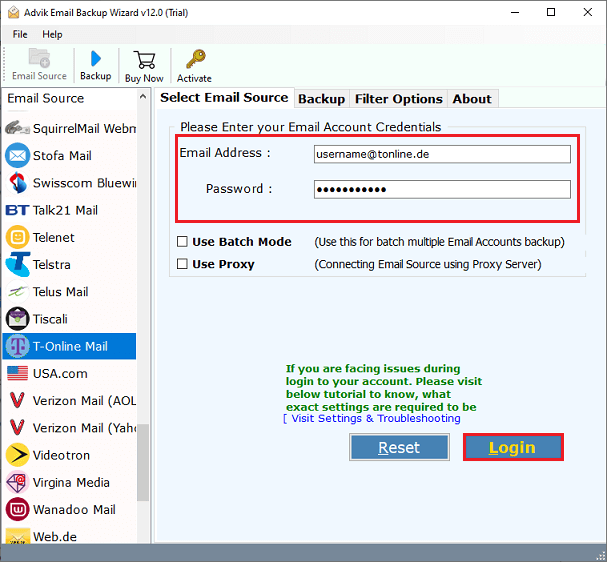Image resolution: width=607 pixels, height=562 pixels.
Task: Pick the Telenet smiley icon
Action: point(17,237)
